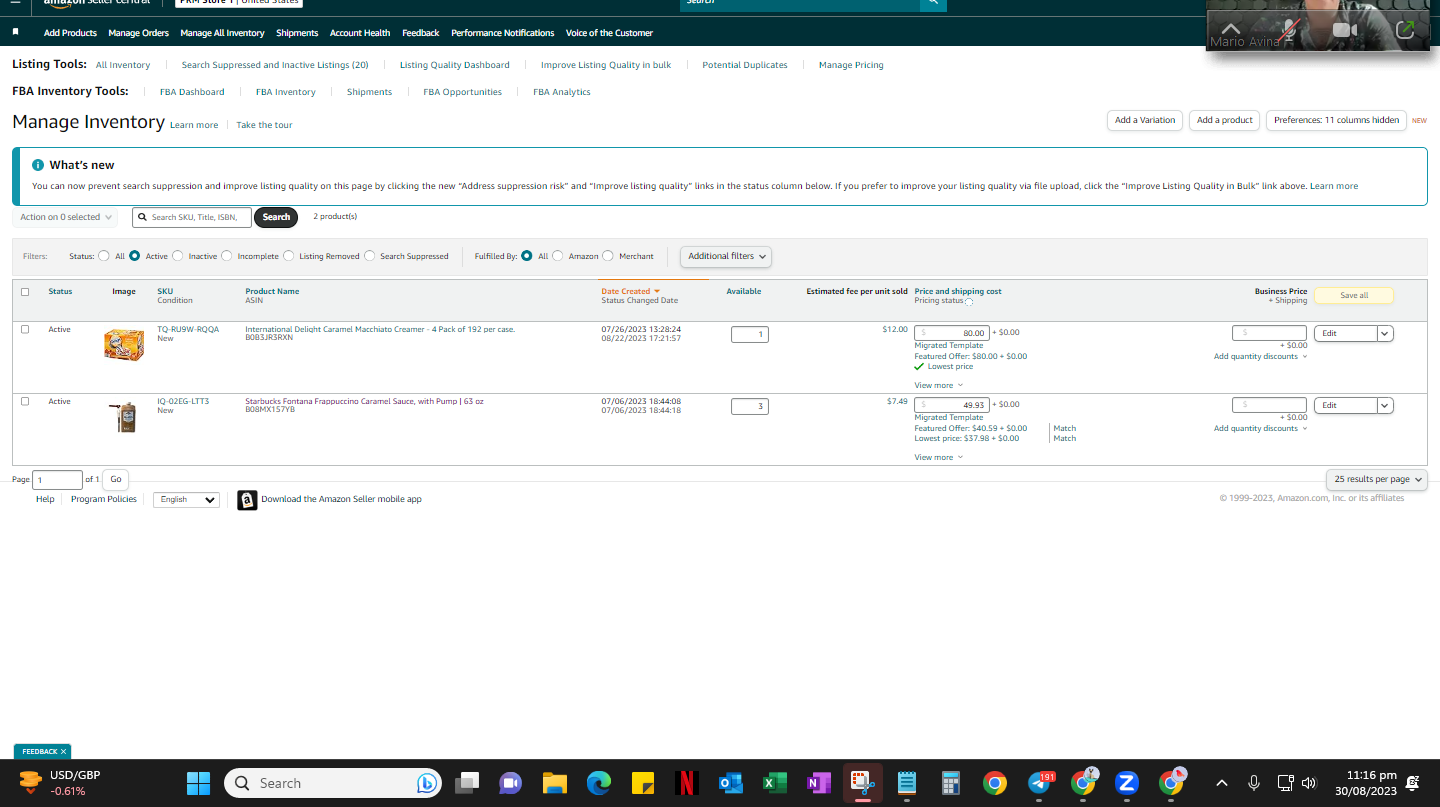
Task: Expand the Zoom overlay using the up chevron
Action: 1231,28
